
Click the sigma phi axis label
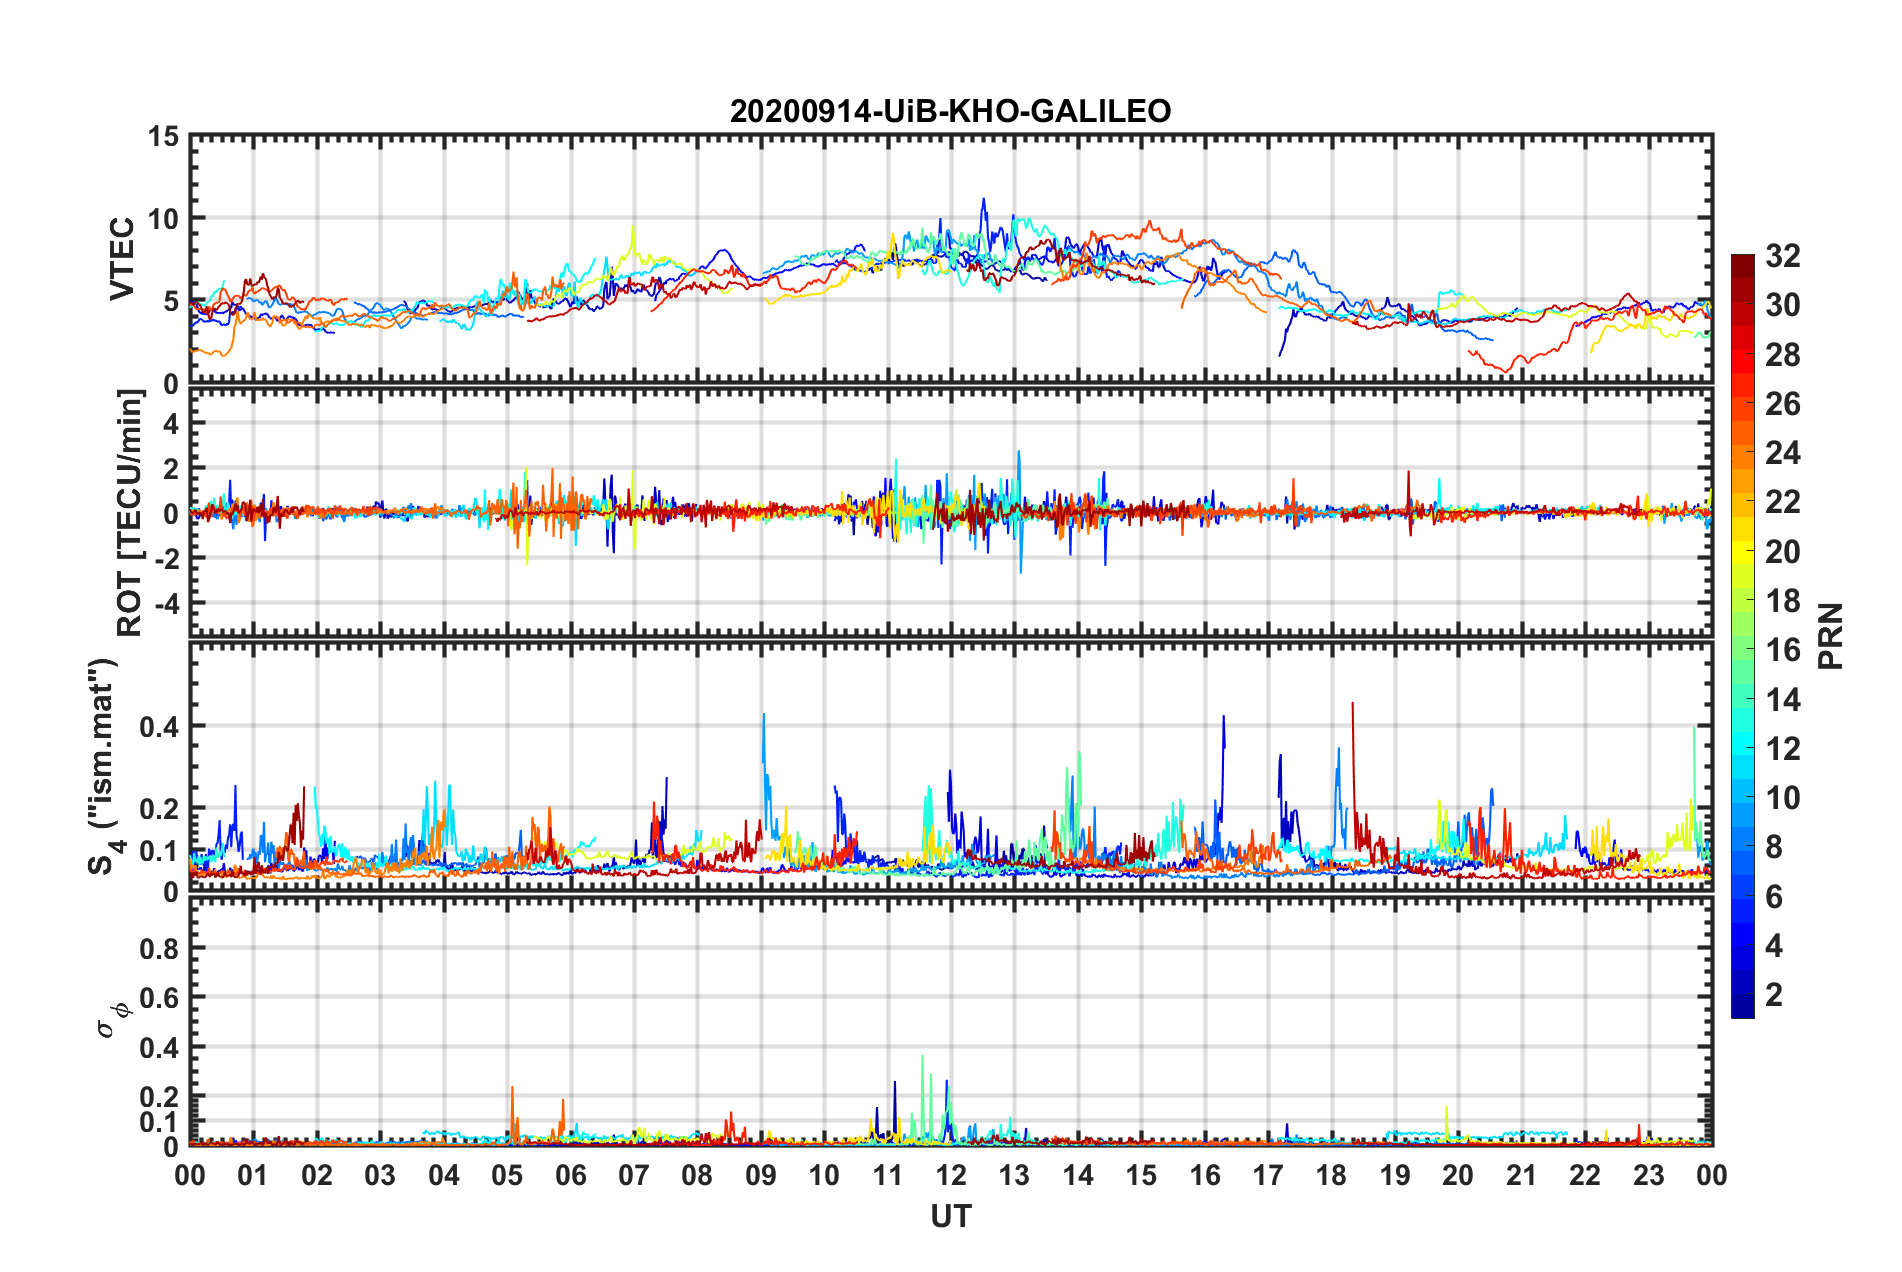pos(112,1019)
